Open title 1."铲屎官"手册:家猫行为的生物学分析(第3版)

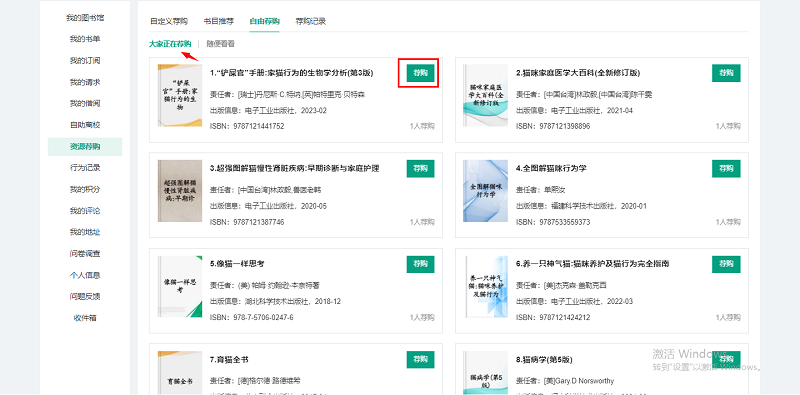(x=291, y=73)
